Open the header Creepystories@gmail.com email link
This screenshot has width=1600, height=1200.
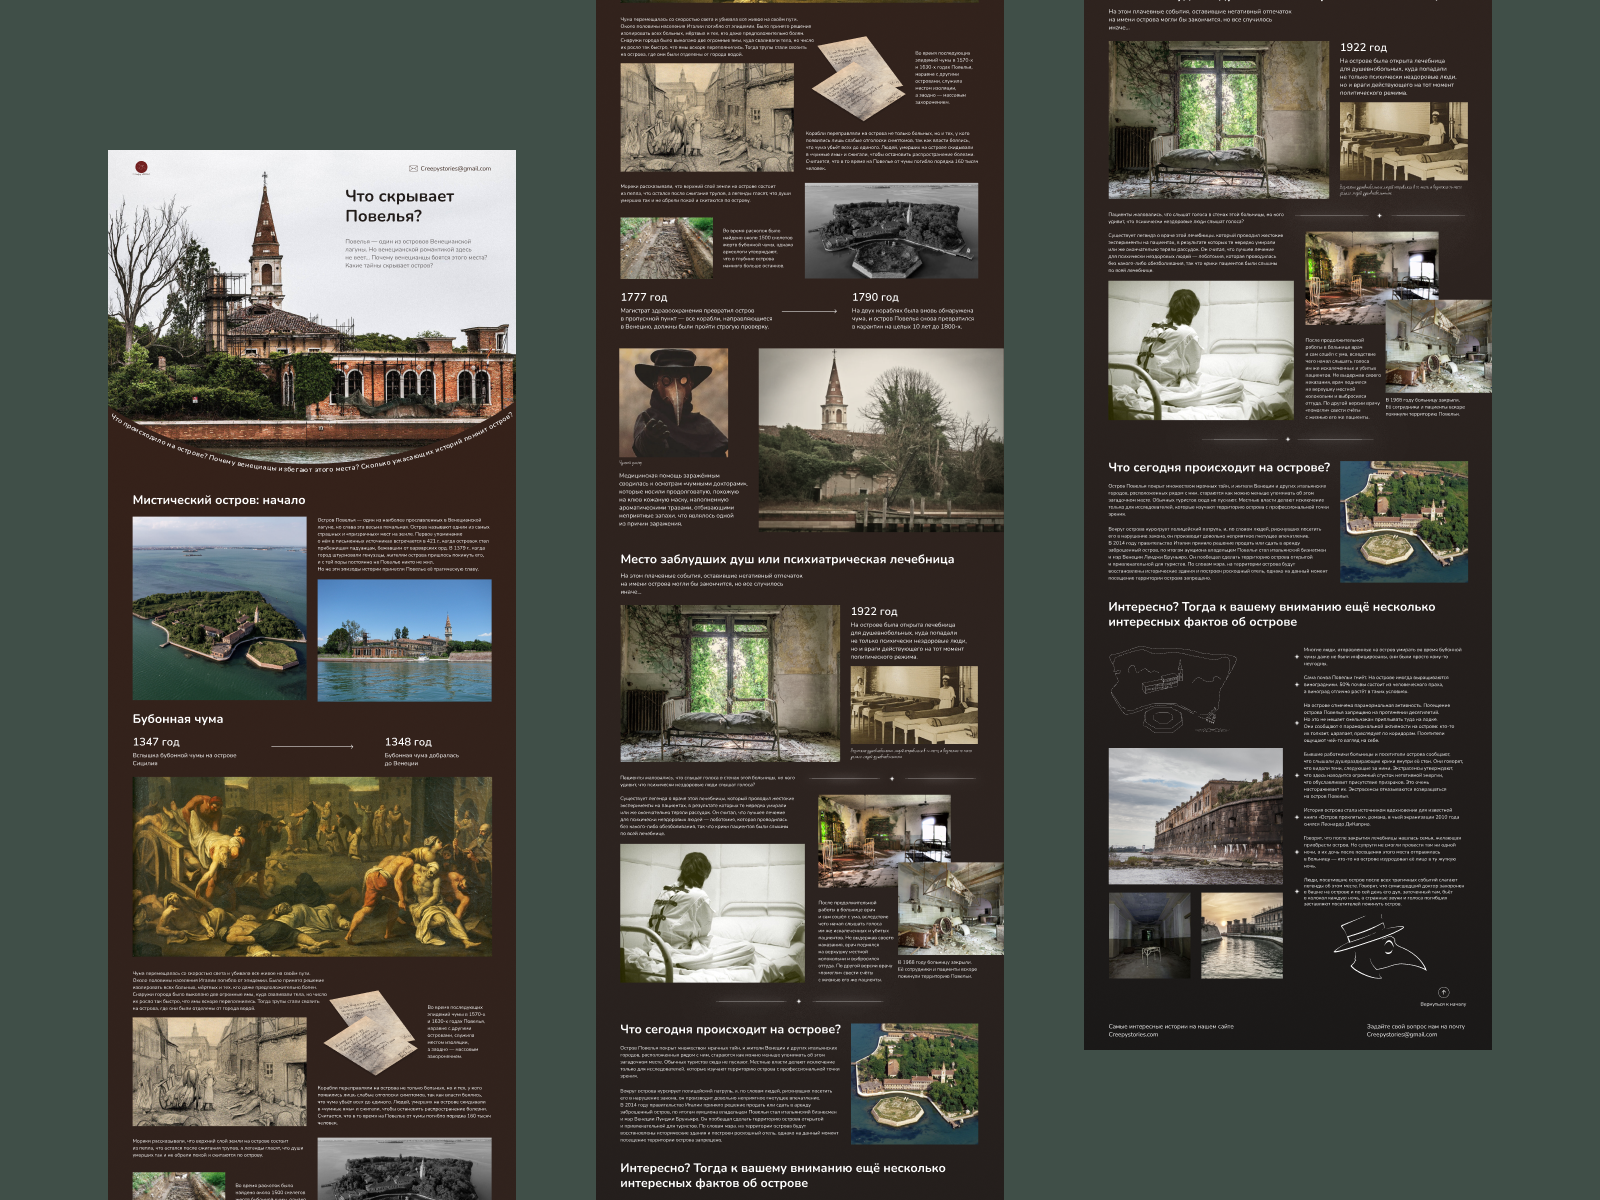coord(455,168)
